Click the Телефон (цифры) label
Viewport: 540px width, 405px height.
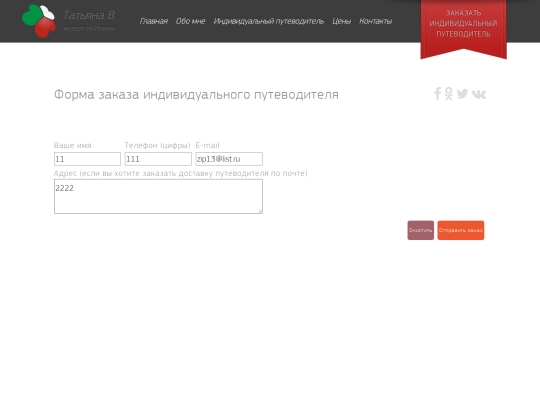(157, 145)
